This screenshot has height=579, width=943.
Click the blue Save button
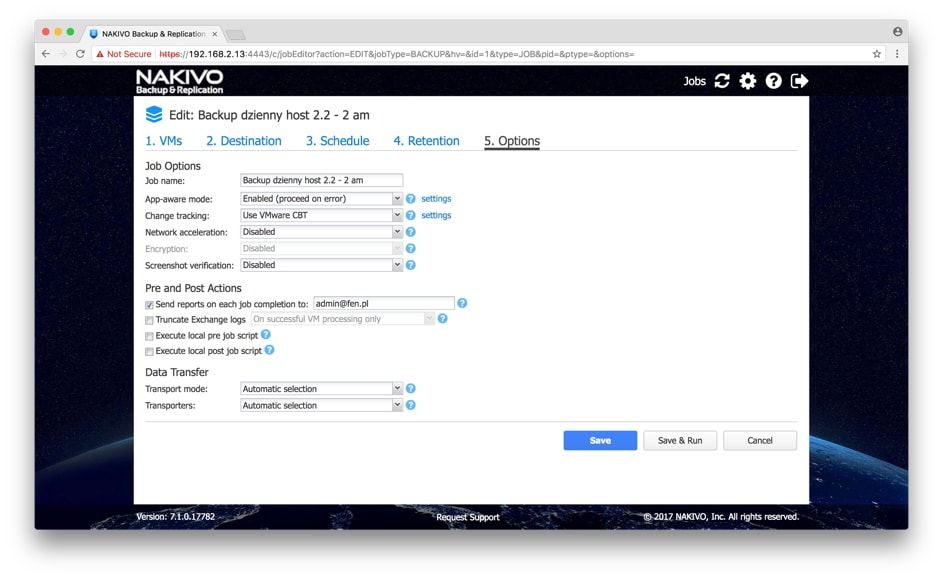tap(600, 440)
